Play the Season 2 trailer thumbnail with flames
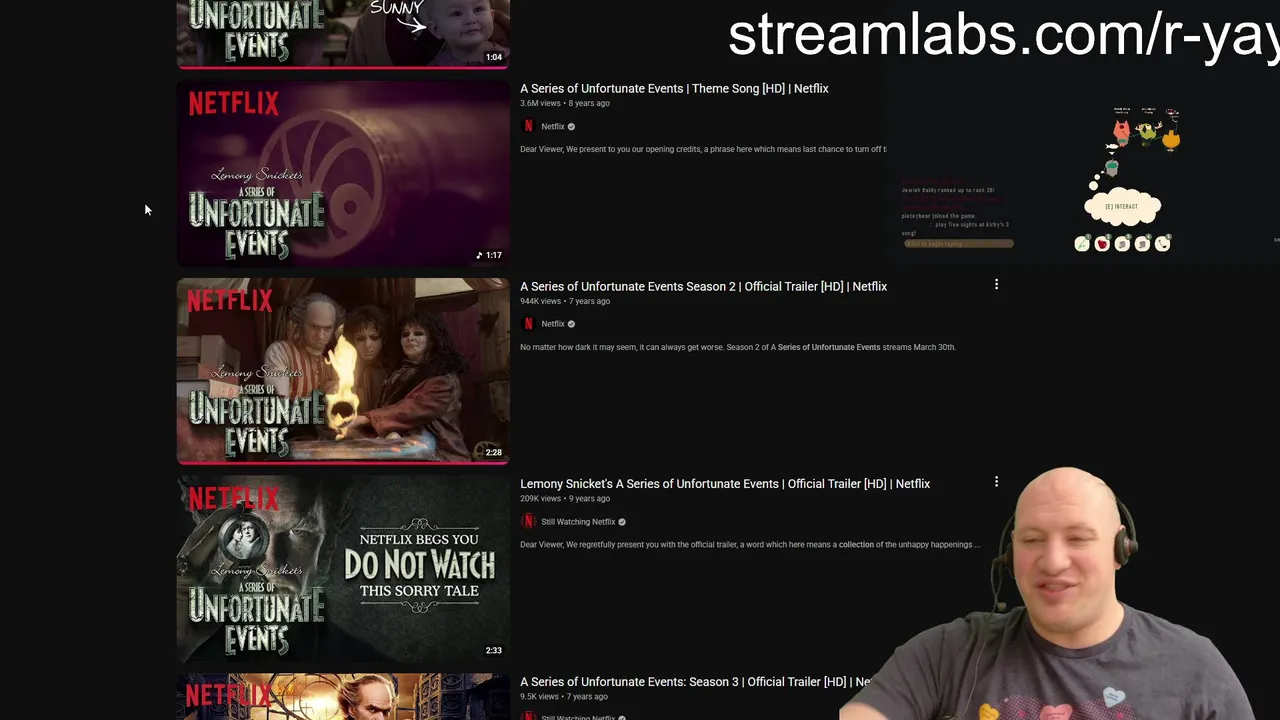Image resolution: width=1280 pixels, height=720 pixels. pos(343,371)
